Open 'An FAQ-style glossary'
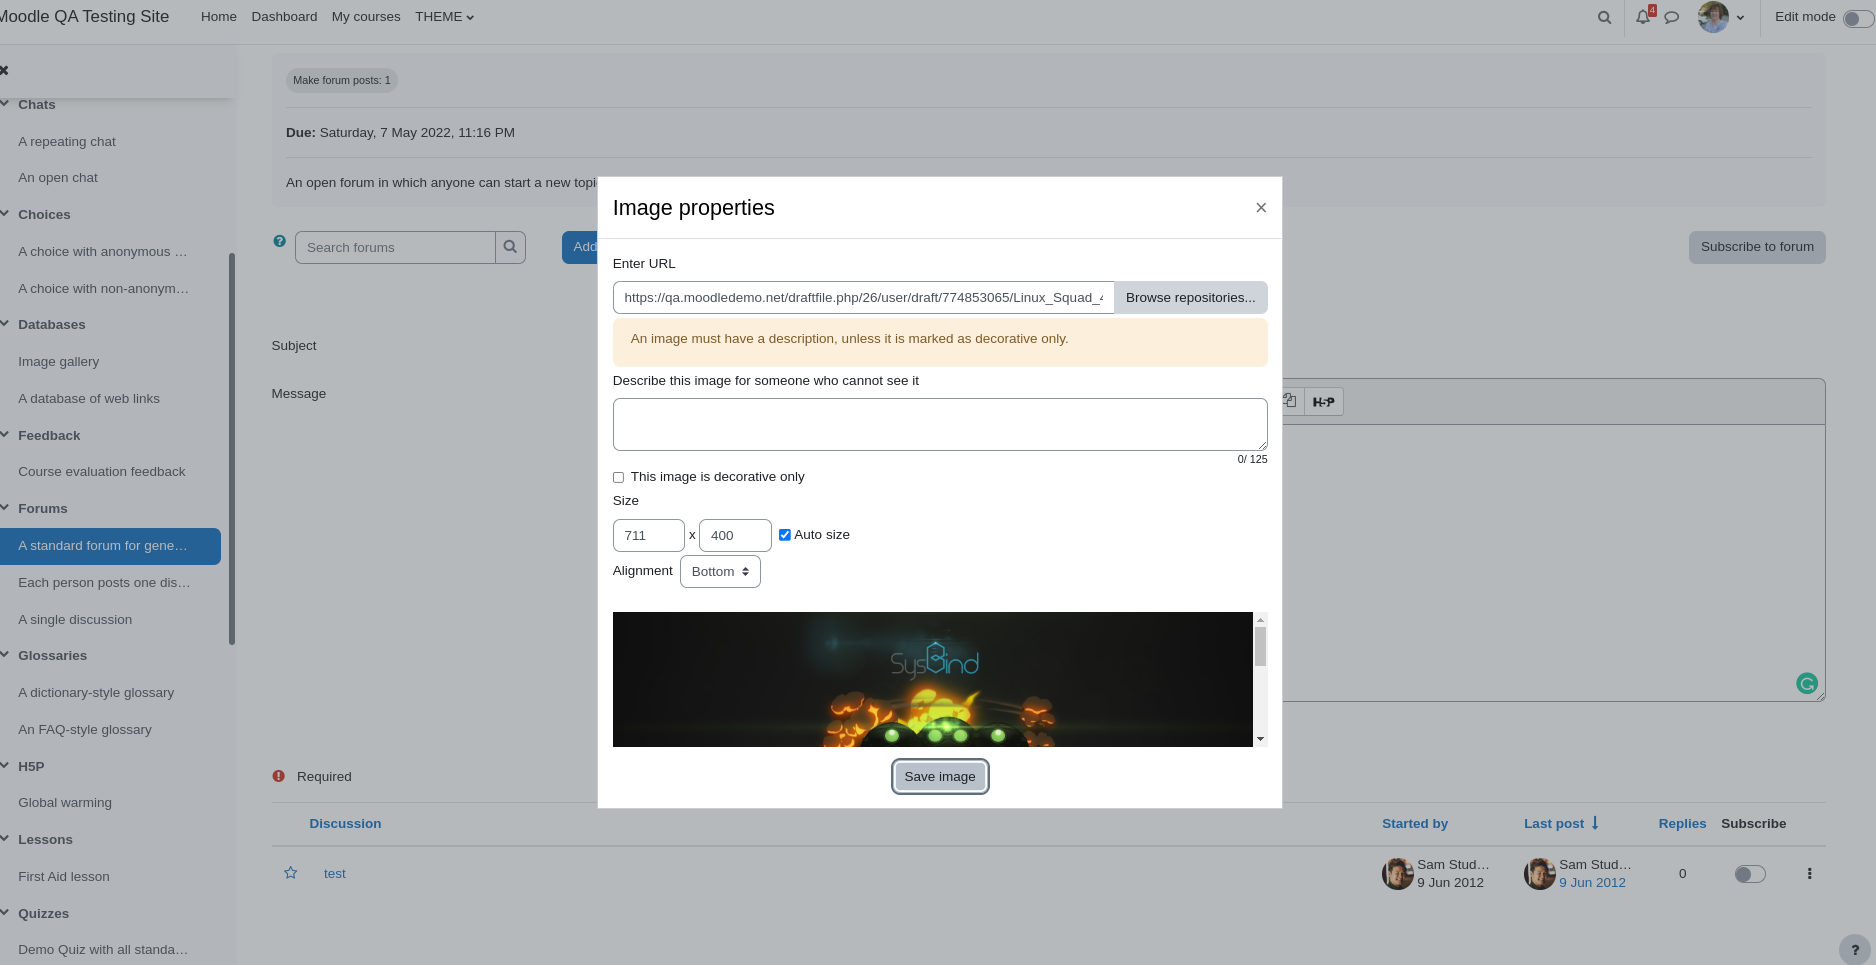 click(x=85, y=729)
